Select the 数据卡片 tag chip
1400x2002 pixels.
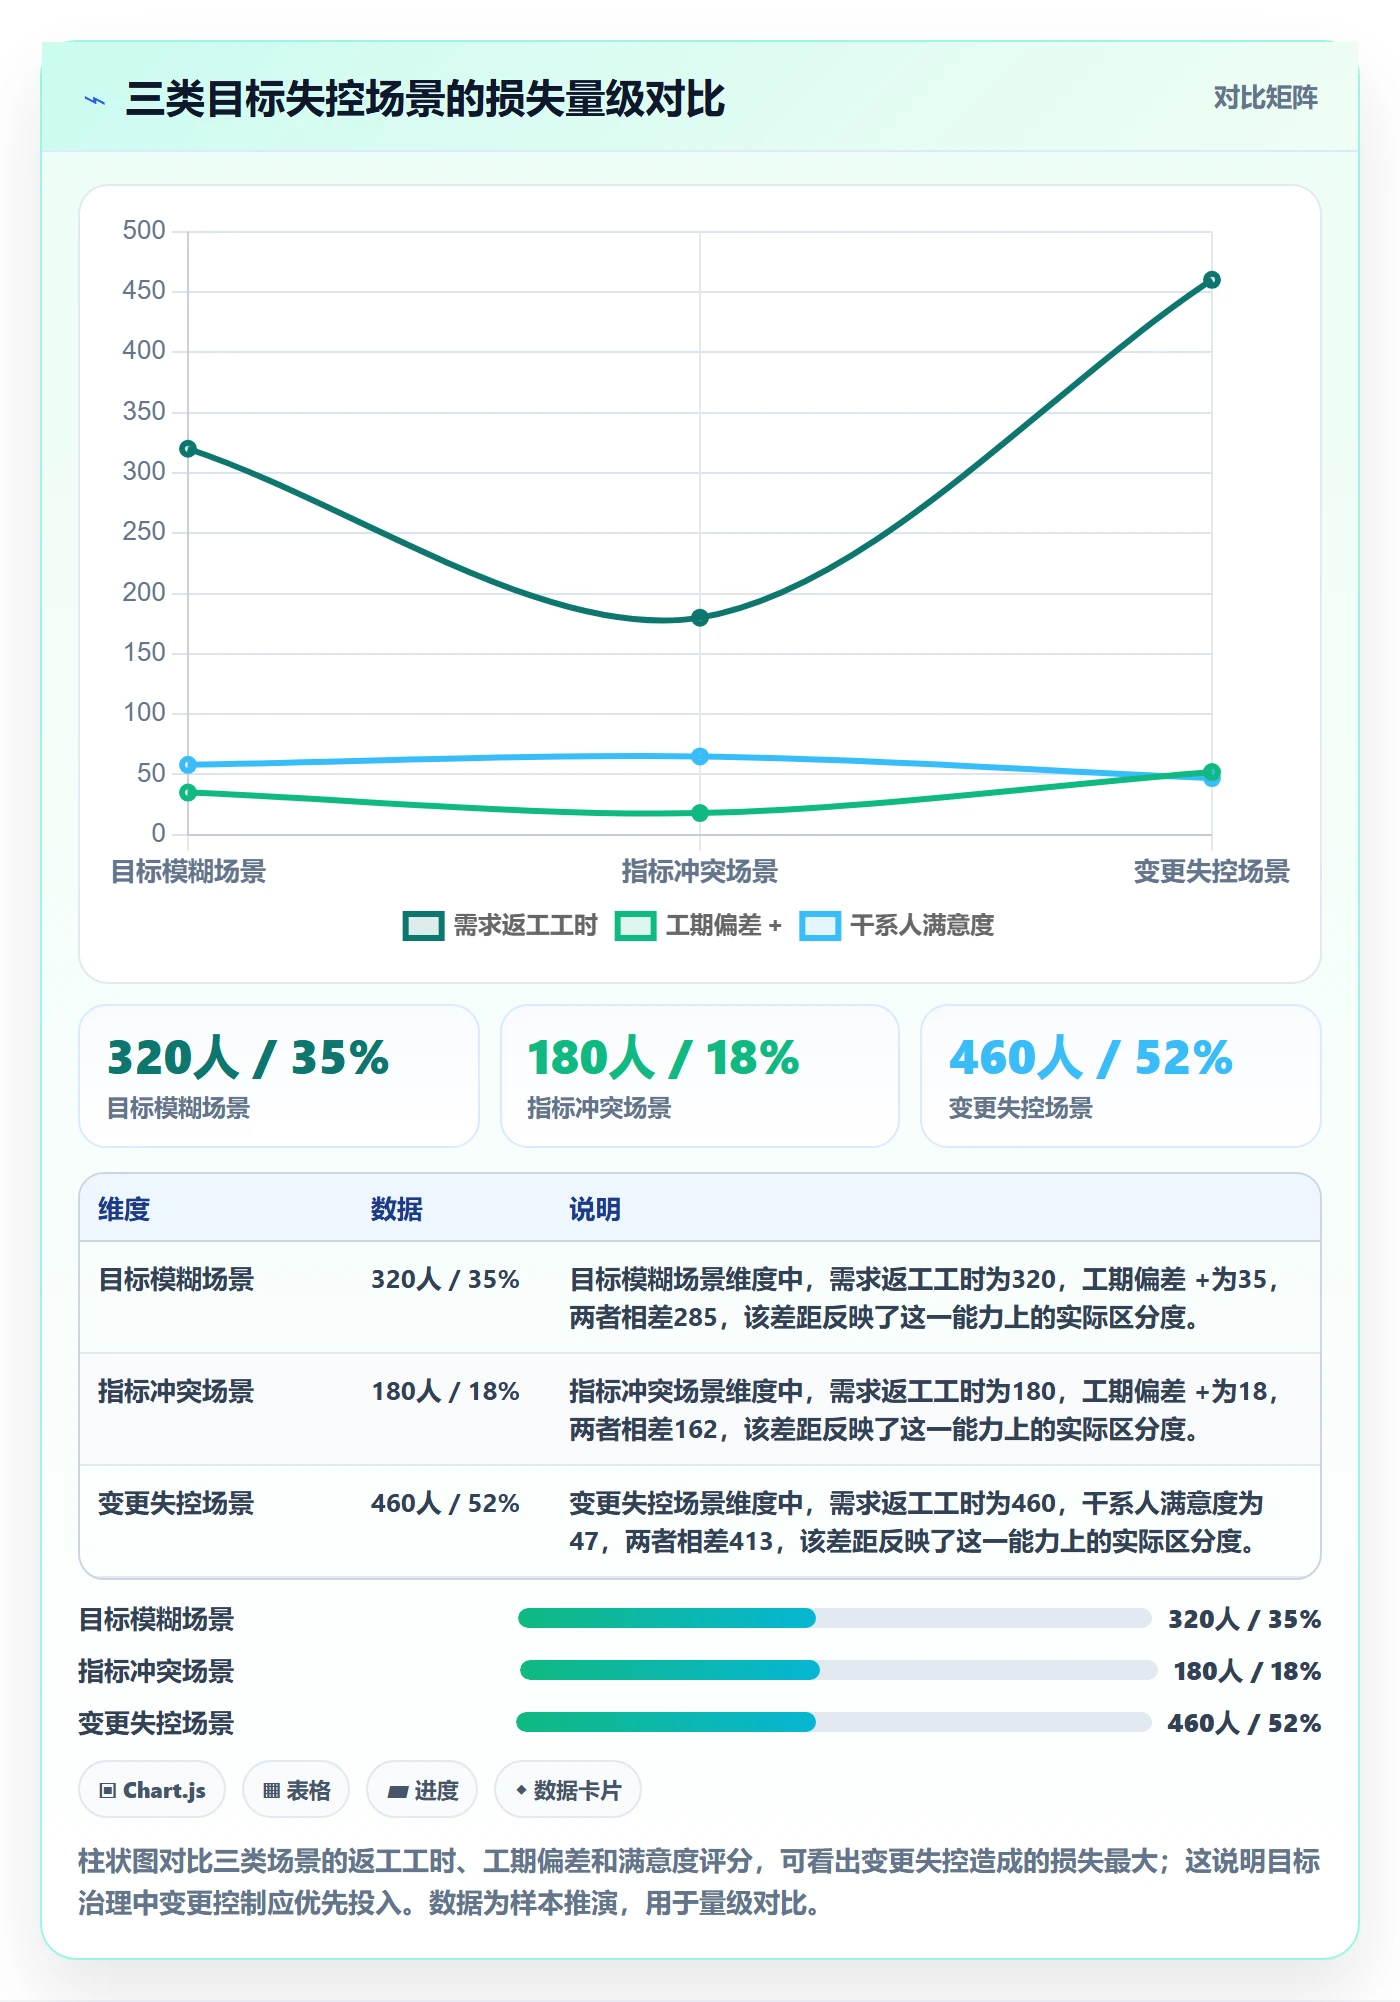coord(568,1790)
